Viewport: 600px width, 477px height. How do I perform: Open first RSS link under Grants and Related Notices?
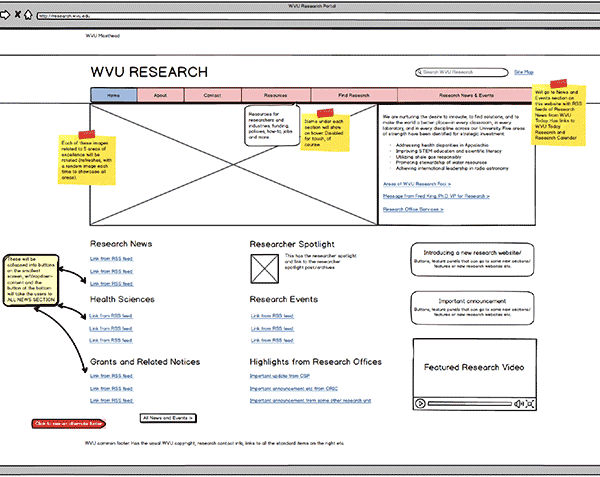tap(111, 376)
